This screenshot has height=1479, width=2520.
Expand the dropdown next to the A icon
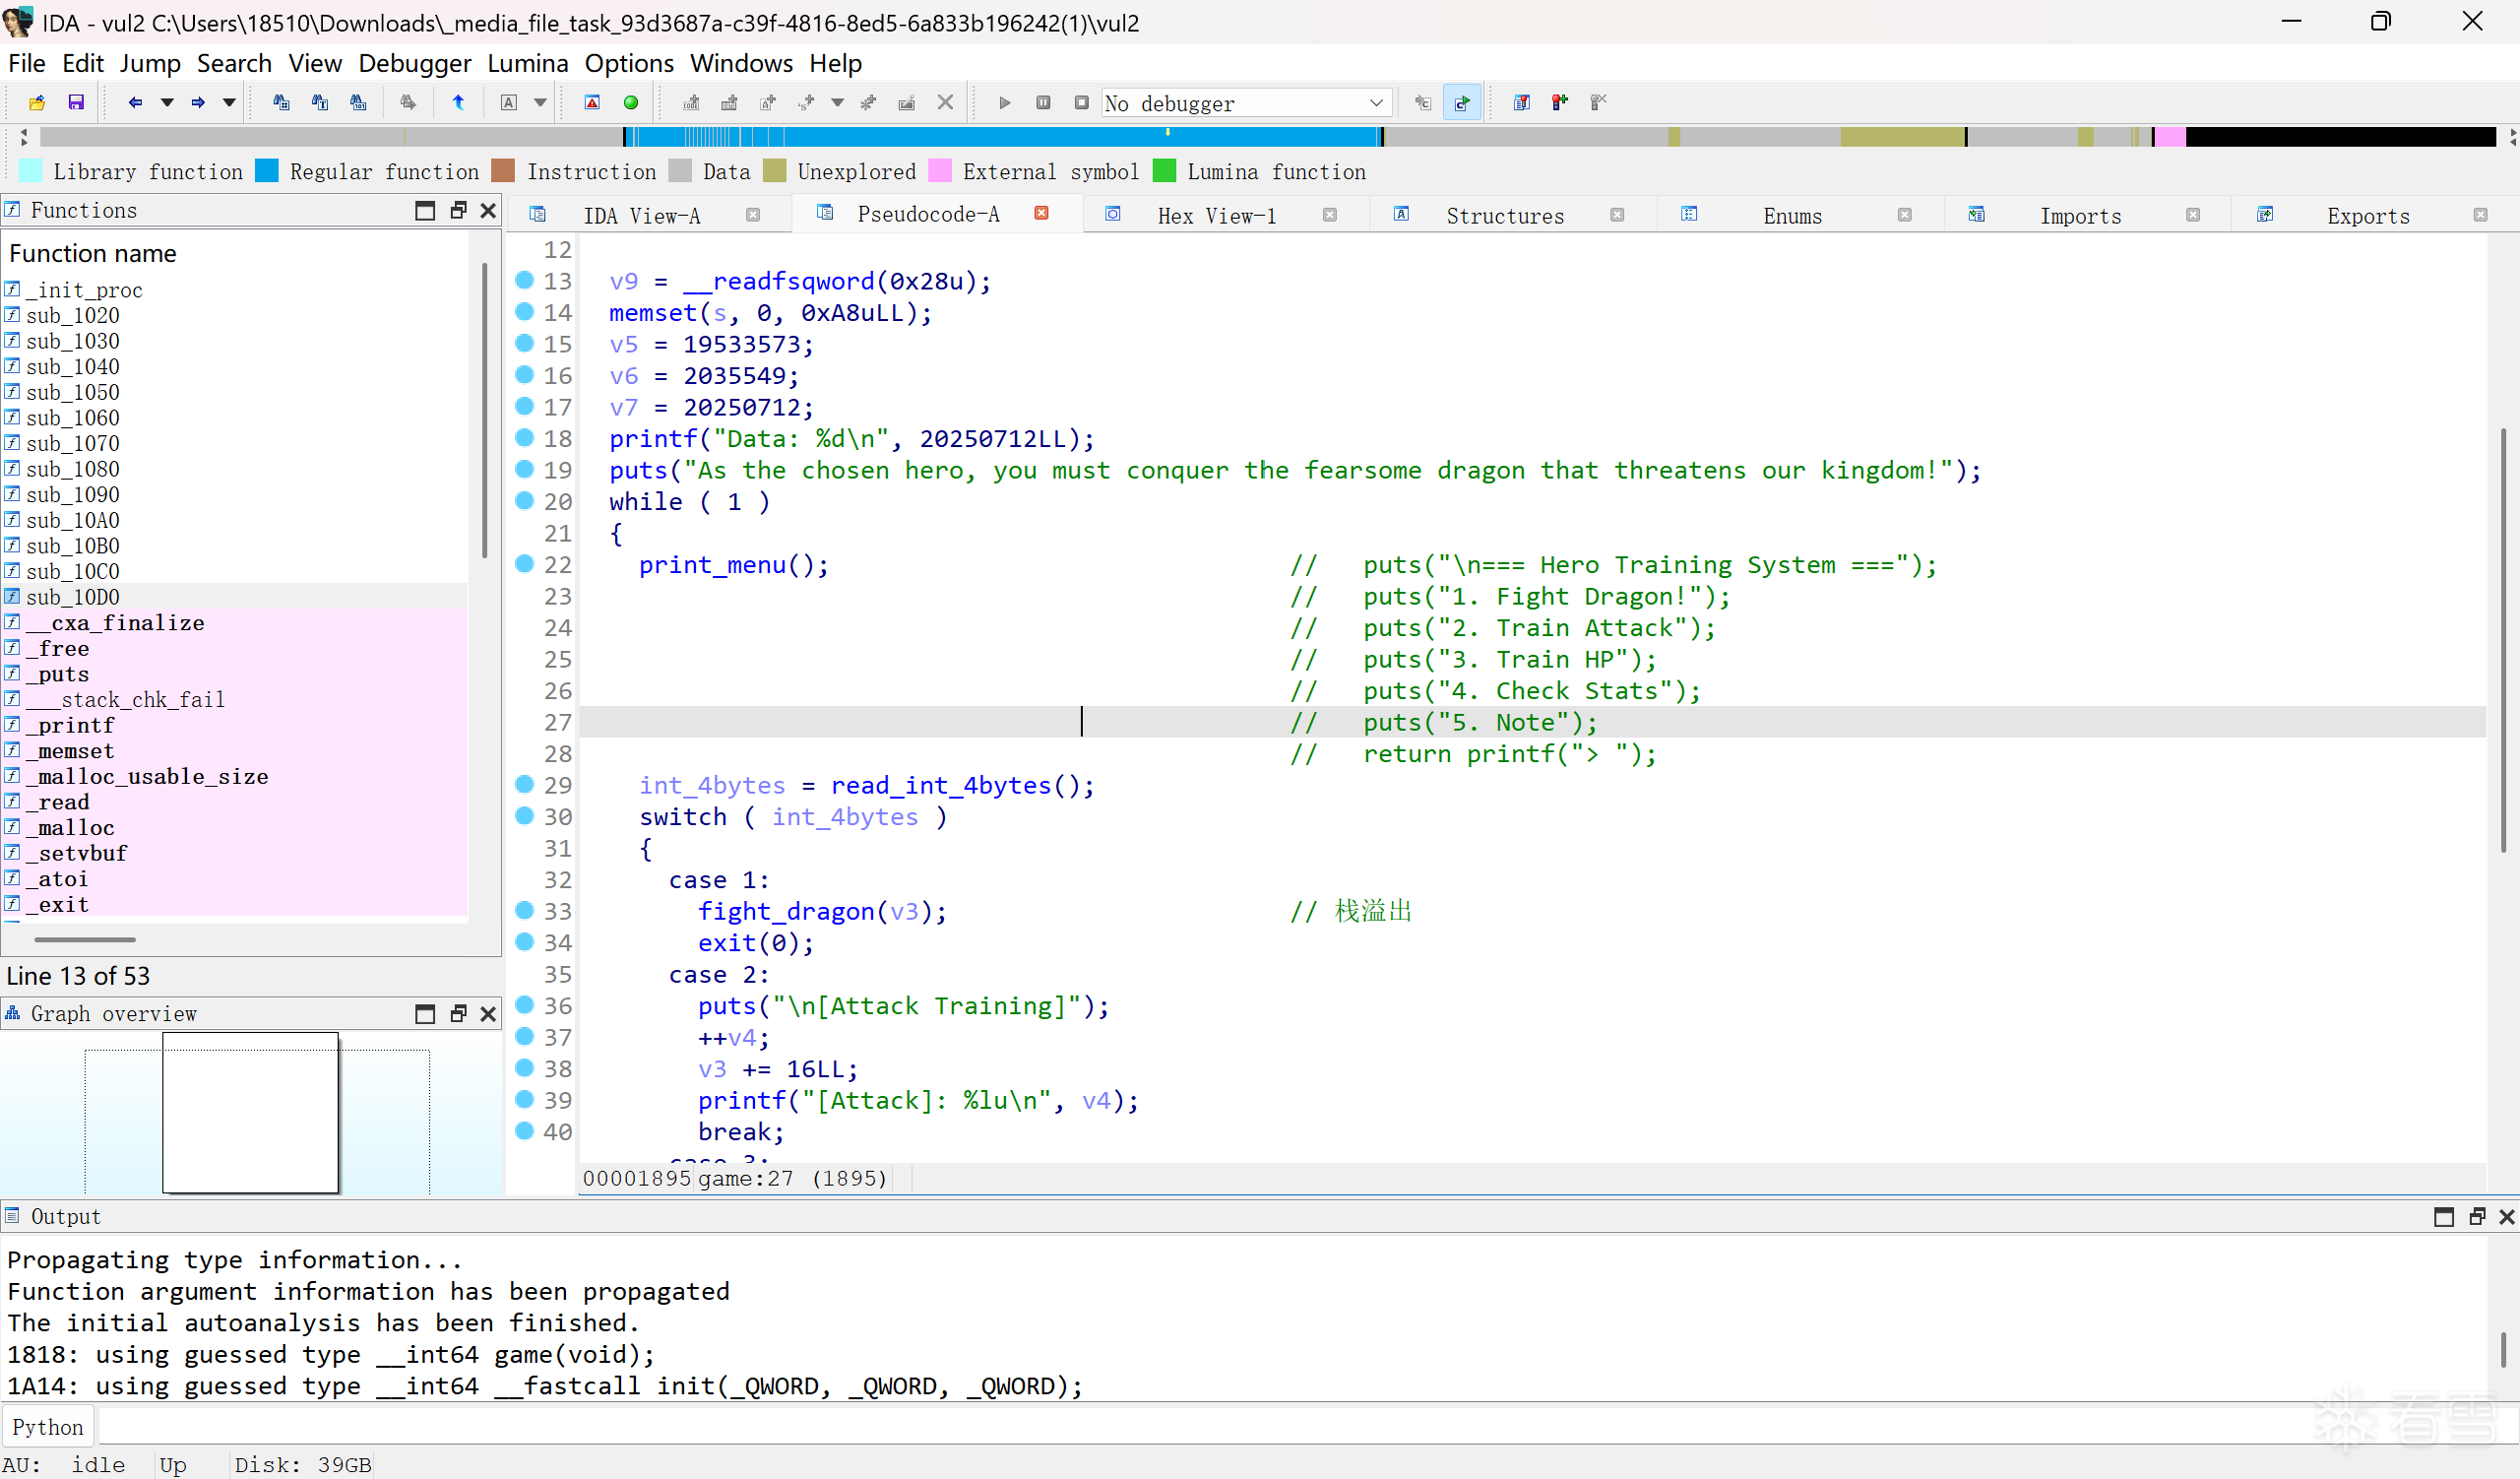pos(540,102)
